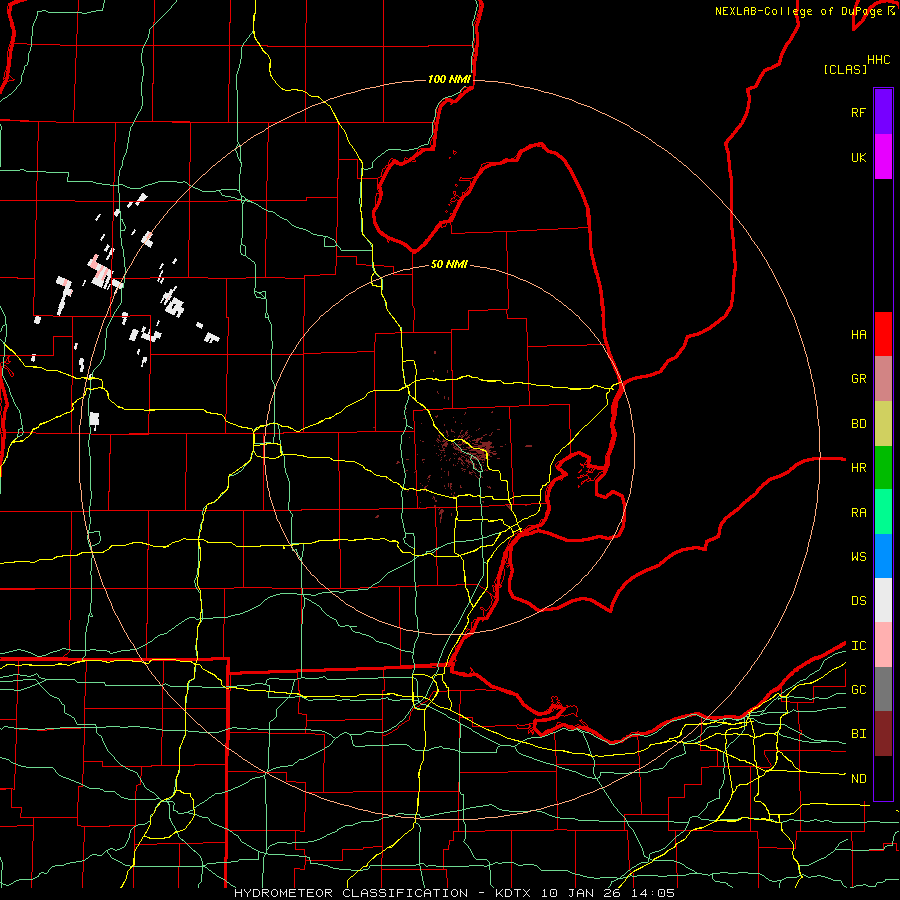Viewport: 900px width, 900px height.
Task: Click the RF purple legend swatch
Action: (x=883, y=112)
